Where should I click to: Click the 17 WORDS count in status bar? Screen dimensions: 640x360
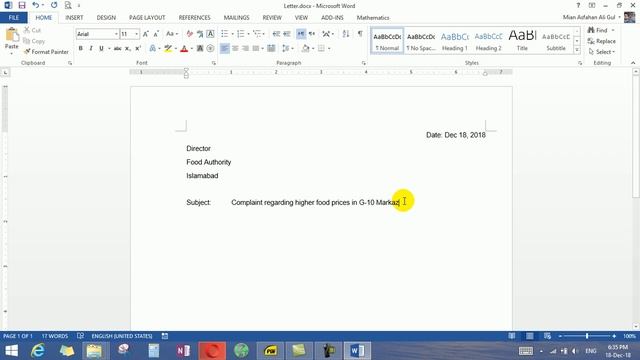click(x=55, y=336)
